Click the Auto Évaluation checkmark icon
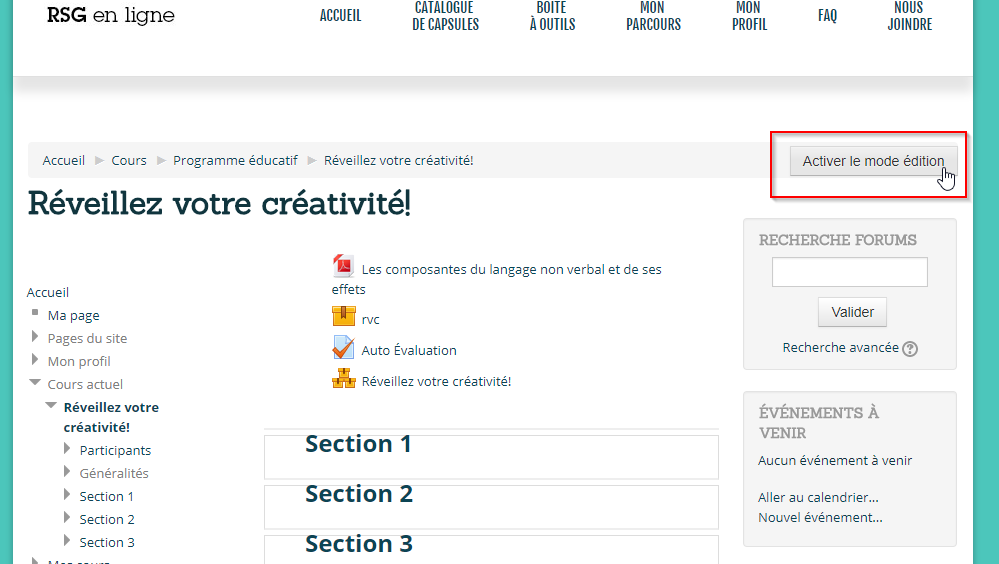 coord(343,348)
